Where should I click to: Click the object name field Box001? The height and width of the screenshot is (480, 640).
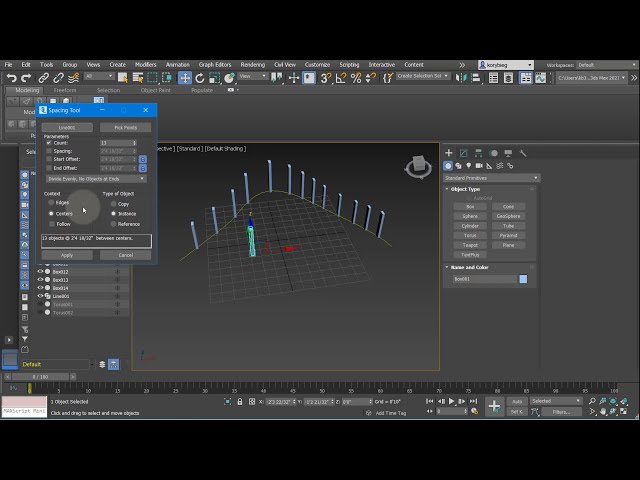pos(484,279)
